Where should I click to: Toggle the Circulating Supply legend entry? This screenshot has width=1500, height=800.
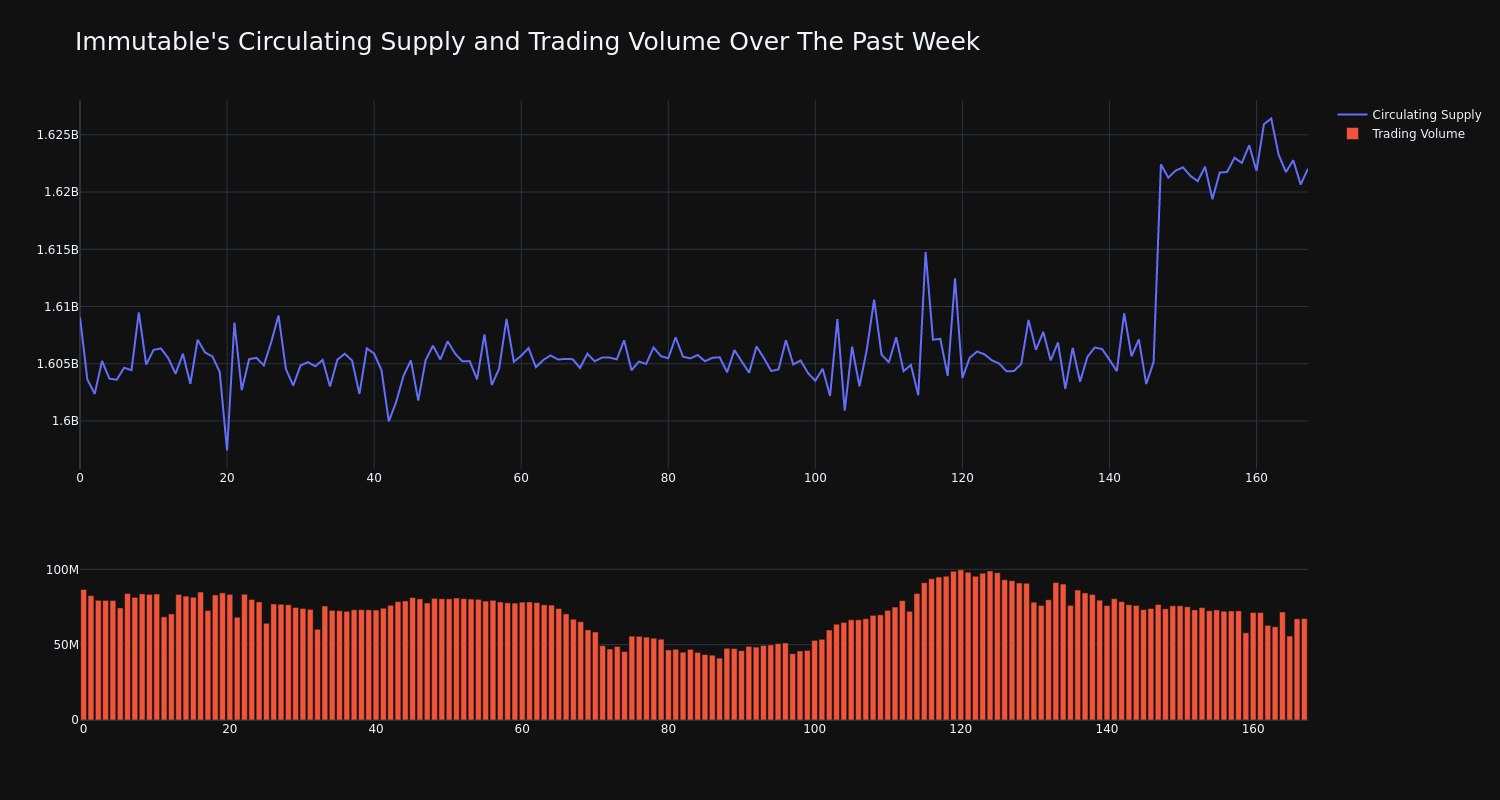coord(1409,115)
